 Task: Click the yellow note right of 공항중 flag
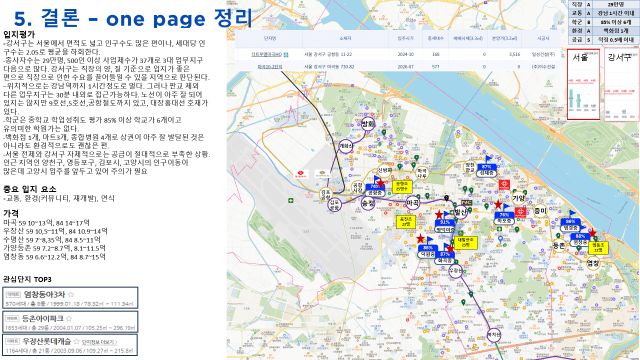tap(402, 187)
